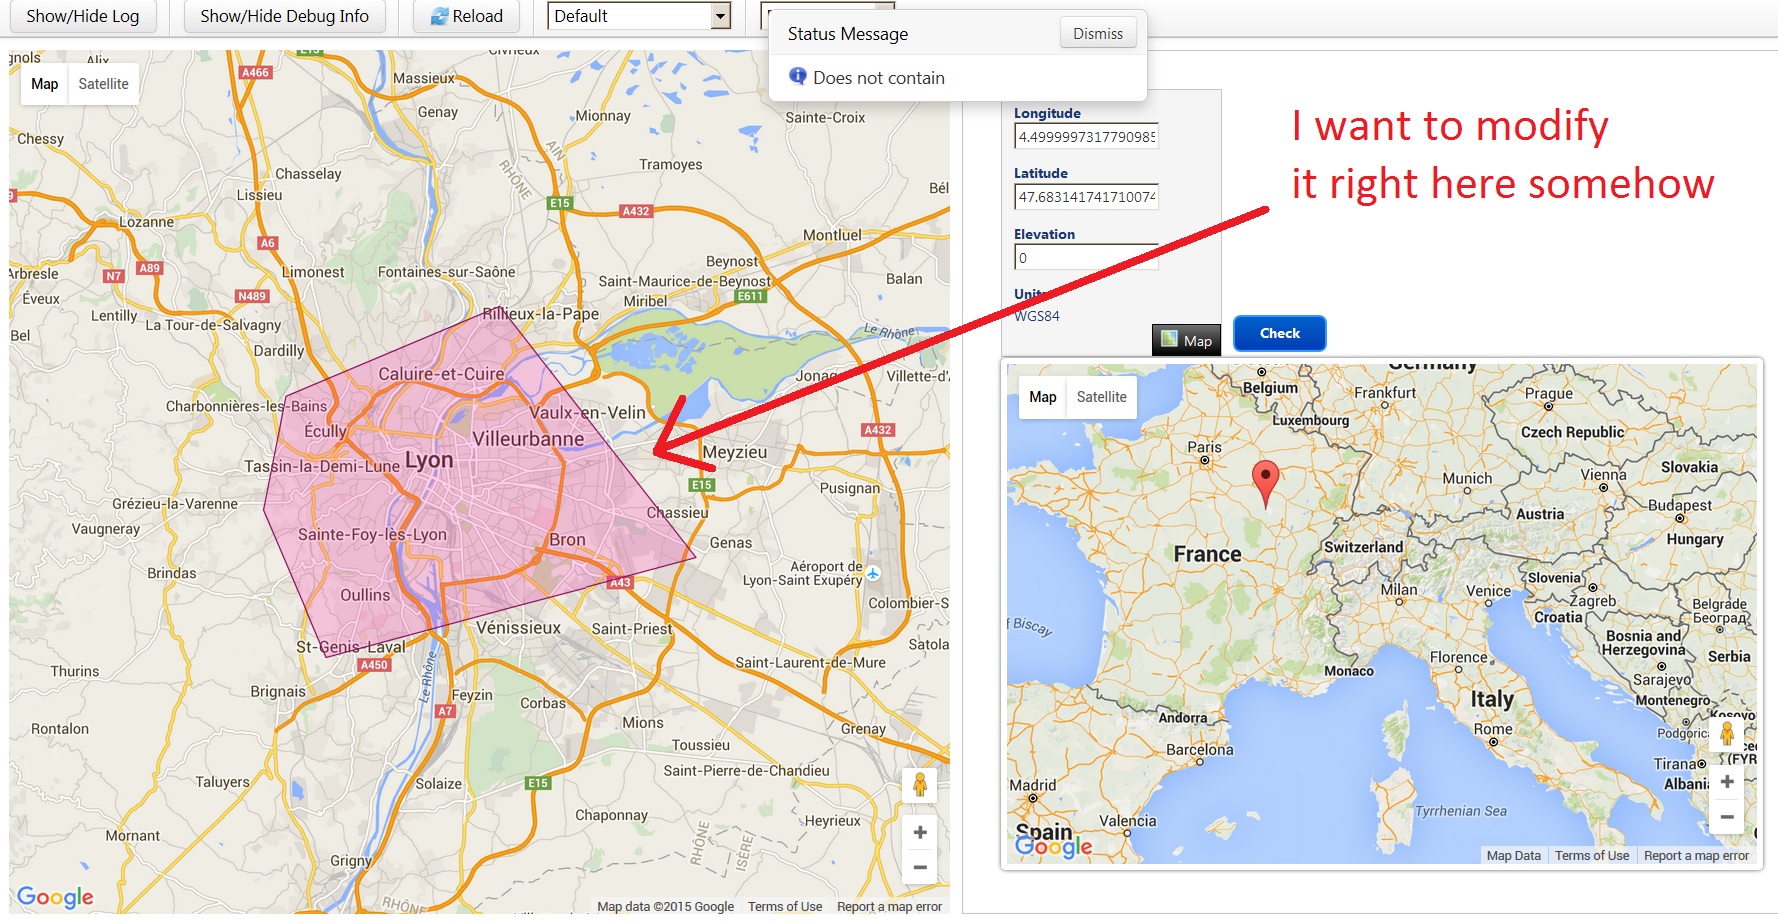
Task: Click Show/Hide Debug Info button
Action: click(284, 16)
